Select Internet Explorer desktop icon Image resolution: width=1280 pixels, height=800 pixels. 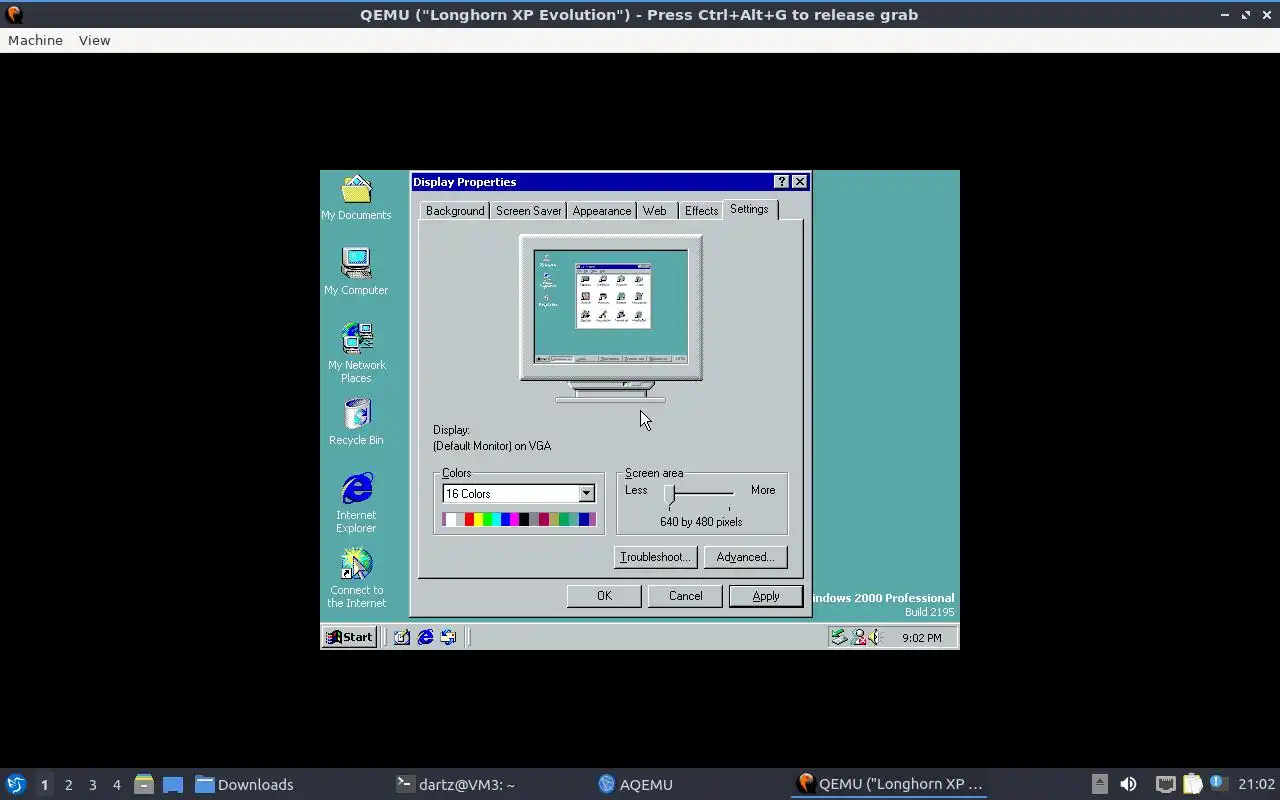coord(356,503)
